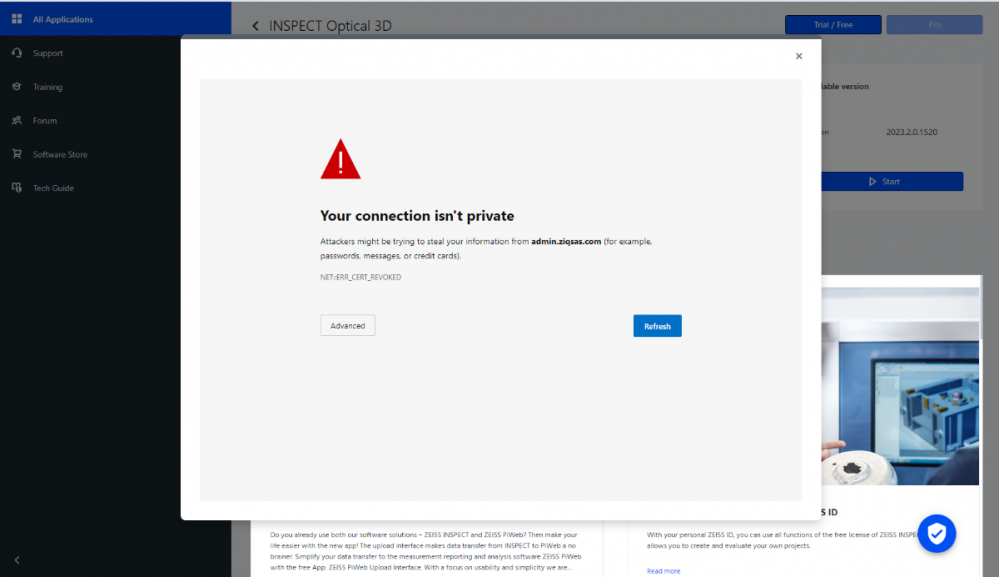Go back using arrow beside INSPECT Optical 3D
Image resolution: width=999 pixels, height=577 pixels.
[x=255, y=26]
